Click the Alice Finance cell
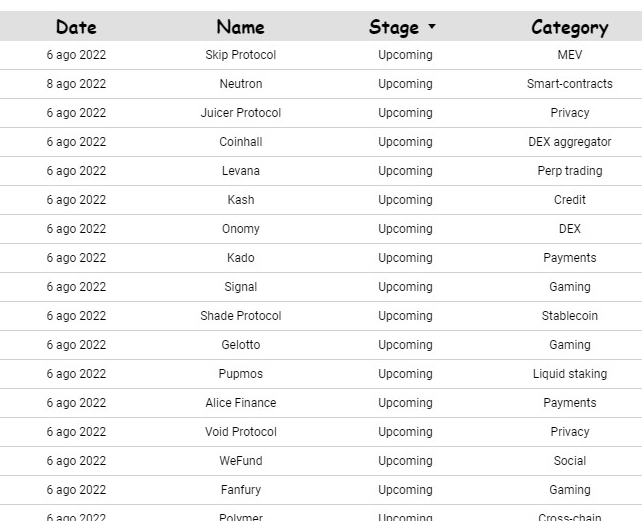The width and height of the screenshot is (642, 521). [x=240, y=403]
